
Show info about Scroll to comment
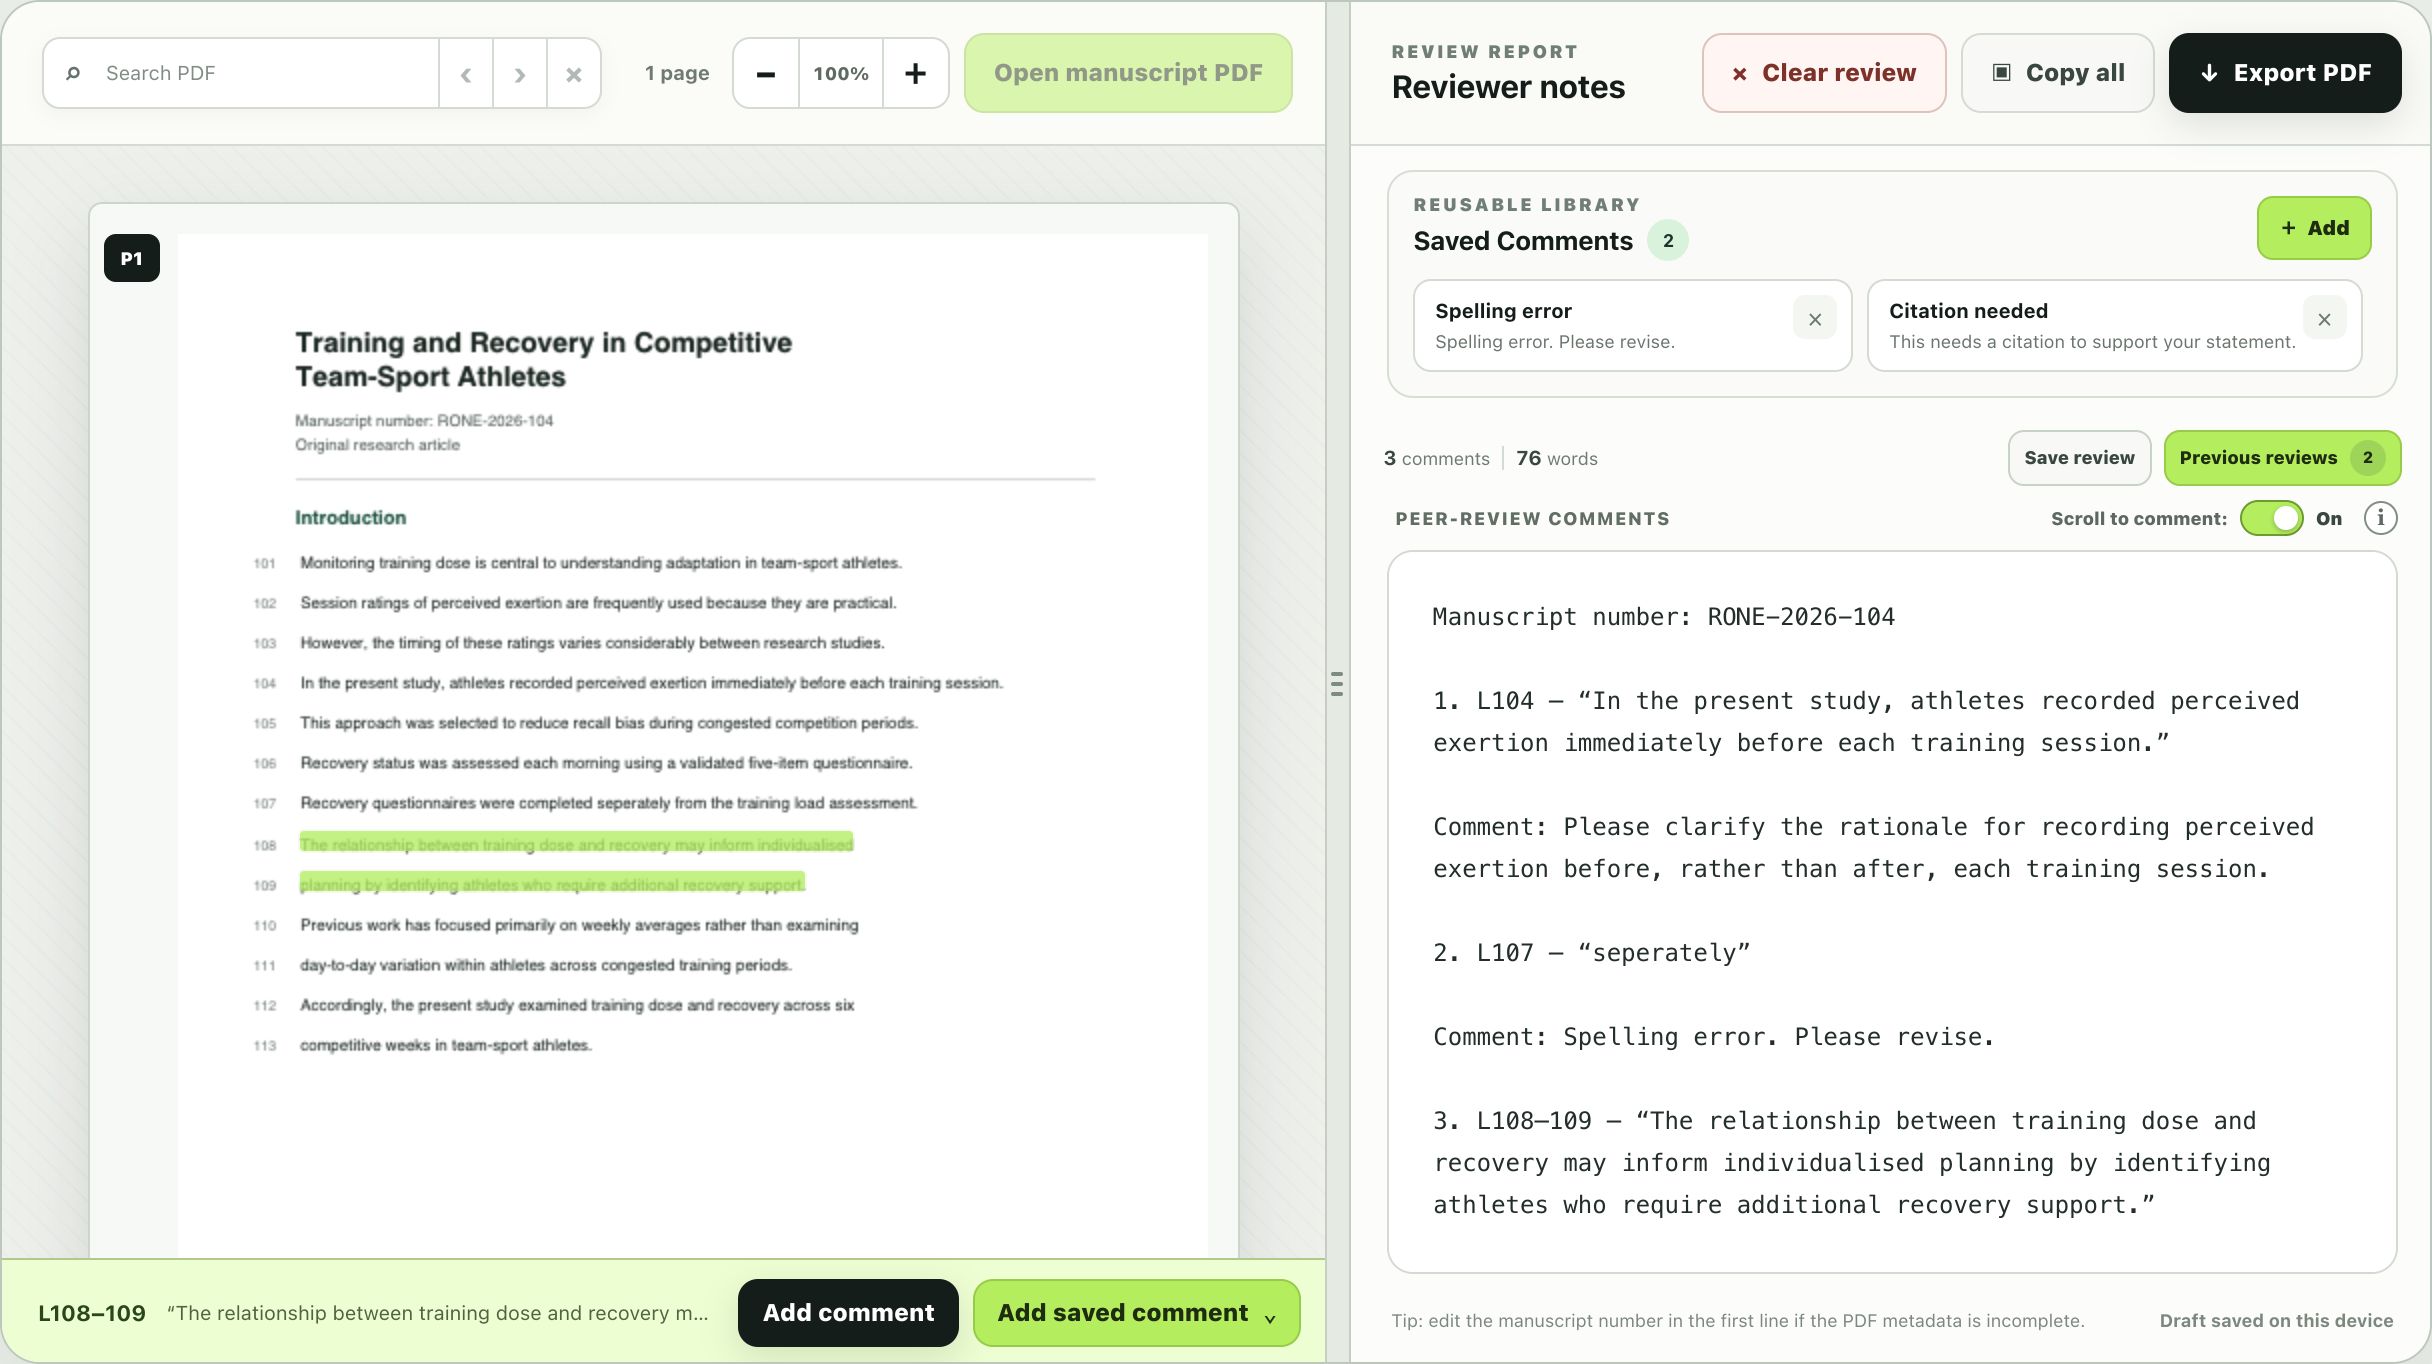[x=2380, y=518]
